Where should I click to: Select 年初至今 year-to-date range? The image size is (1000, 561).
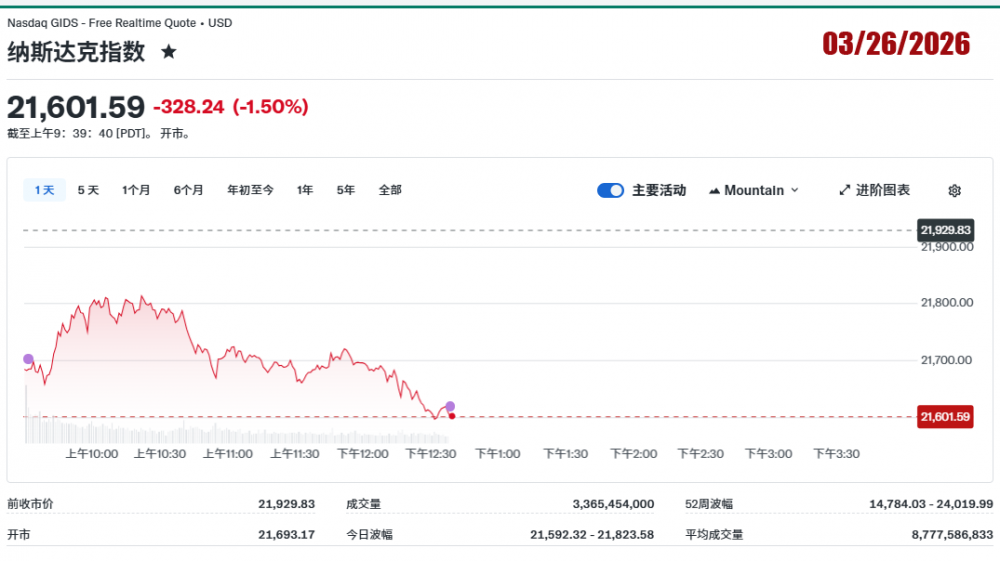coord(250,190)
